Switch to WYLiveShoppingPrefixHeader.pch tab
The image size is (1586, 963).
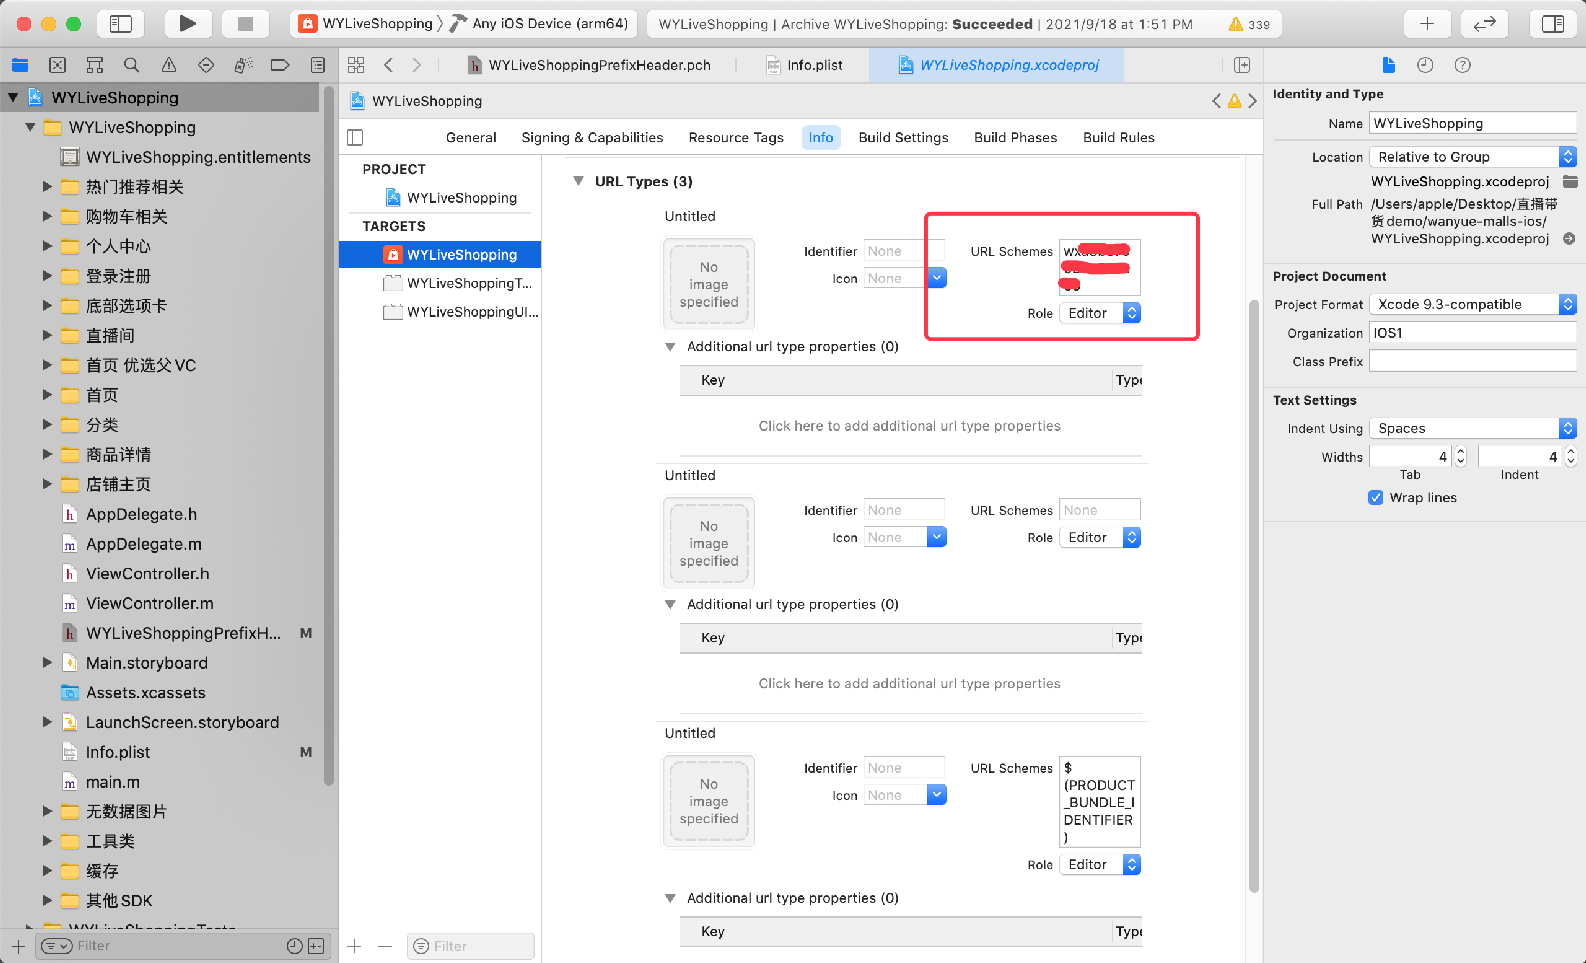point(589,65)
